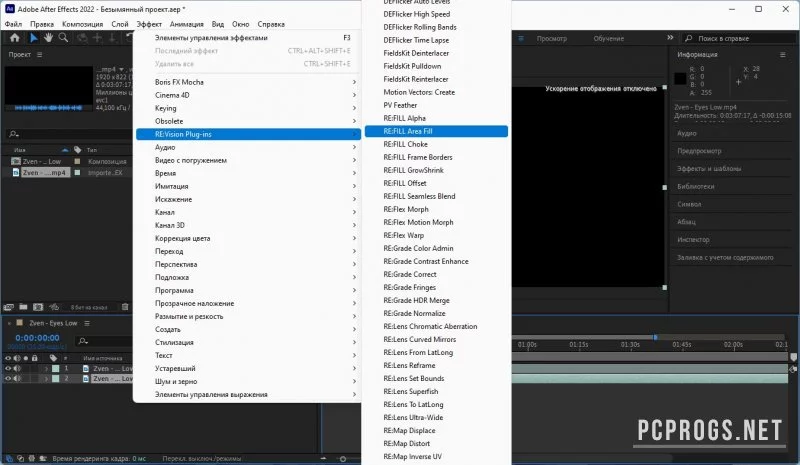Screen dimensions: 800x465
Task: Open the Размытие и резкость submenu
Action: click(248, 316)
